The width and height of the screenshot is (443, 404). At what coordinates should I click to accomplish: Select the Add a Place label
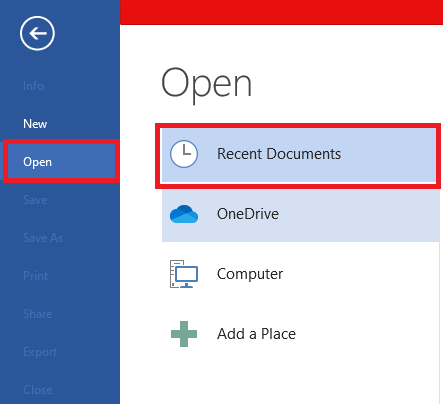click(x=256, y=334)
